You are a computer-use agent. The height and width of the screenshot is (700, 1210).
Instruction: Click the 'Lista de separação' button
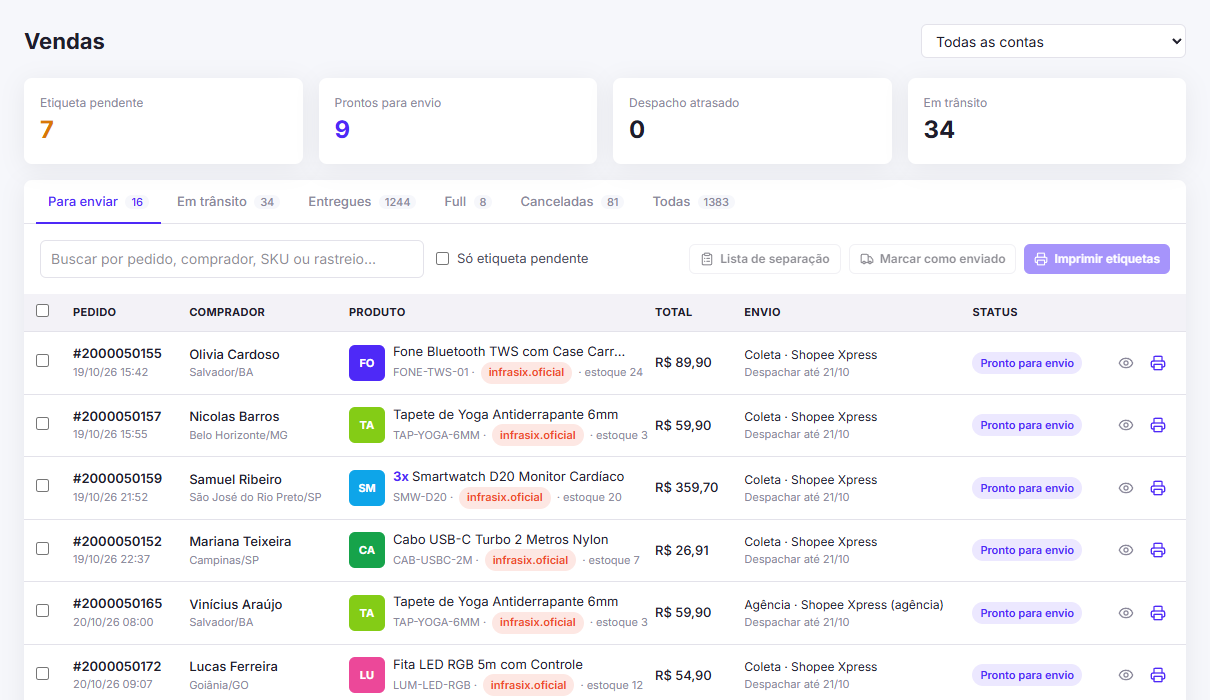pos(765,259)
